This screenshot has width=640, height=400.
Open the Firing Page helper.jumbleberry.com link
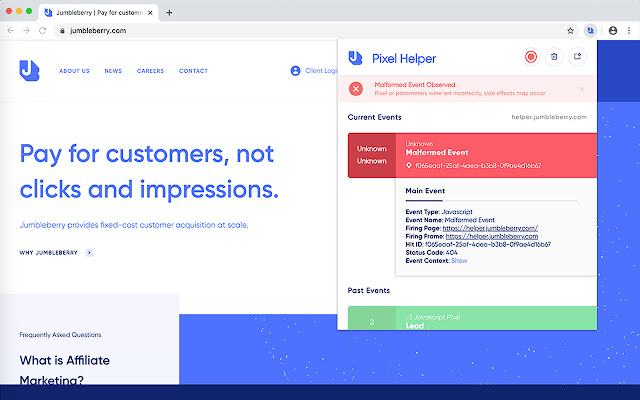(x=490, y=228)
